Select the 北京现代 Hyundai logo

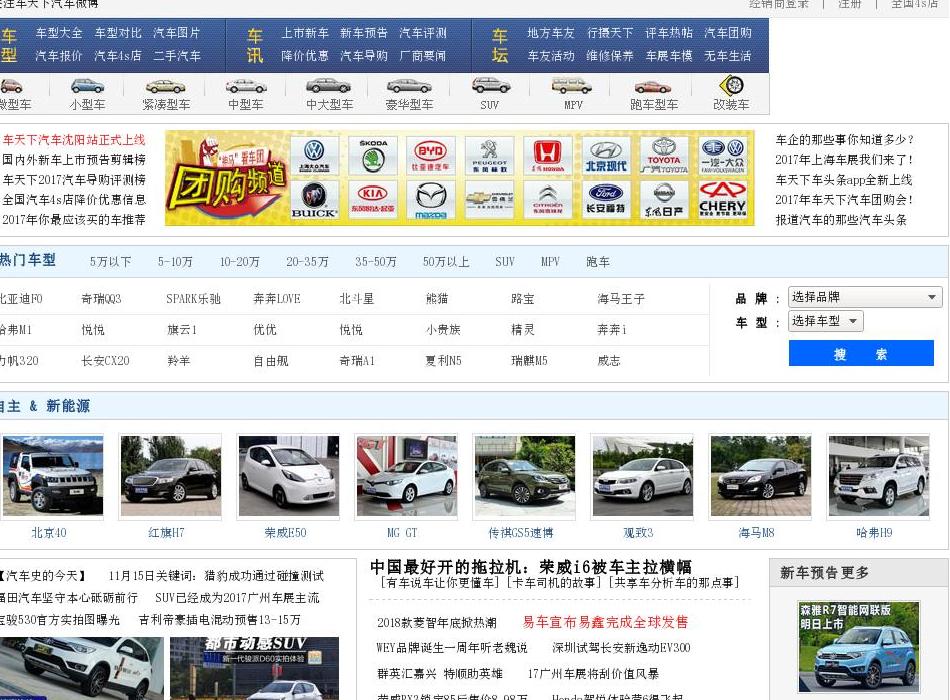point(606,156)
